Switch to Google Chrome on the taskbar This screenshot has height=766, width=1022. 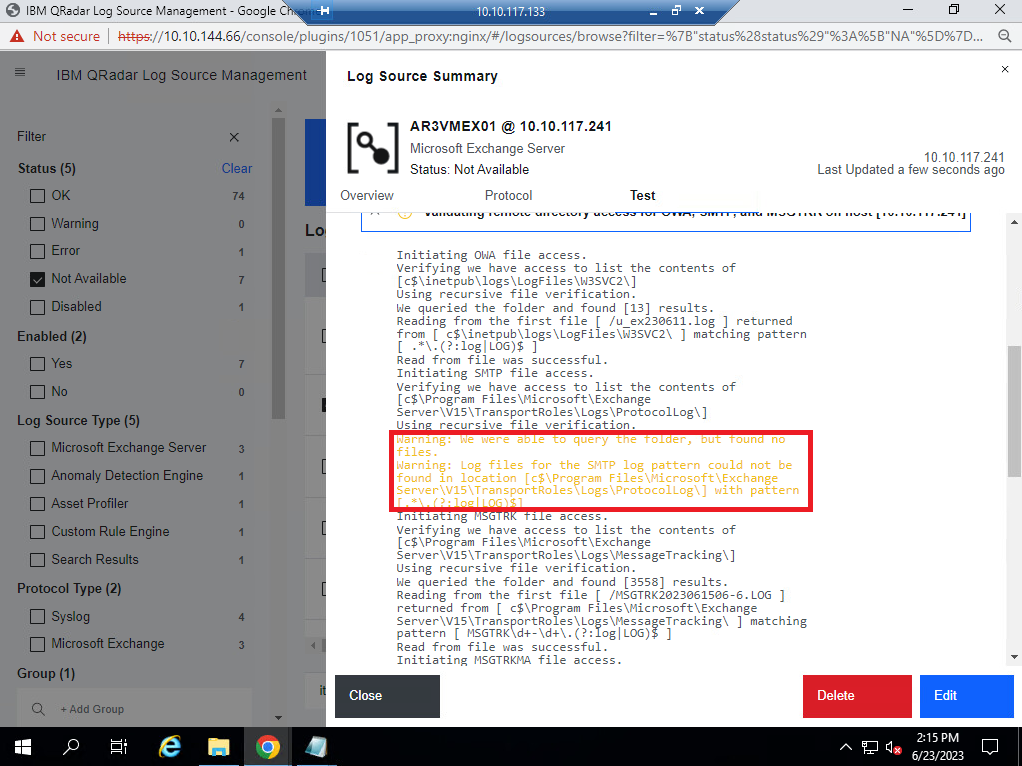(267, 747)
